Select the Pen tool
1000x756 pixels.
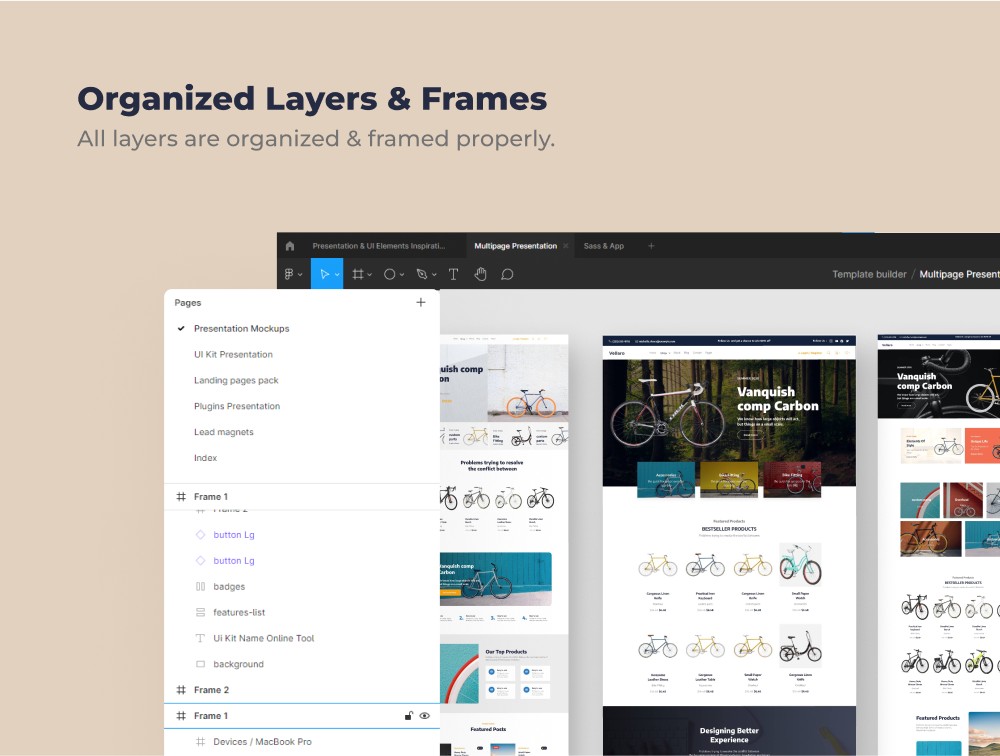click(x=422, y=274)
